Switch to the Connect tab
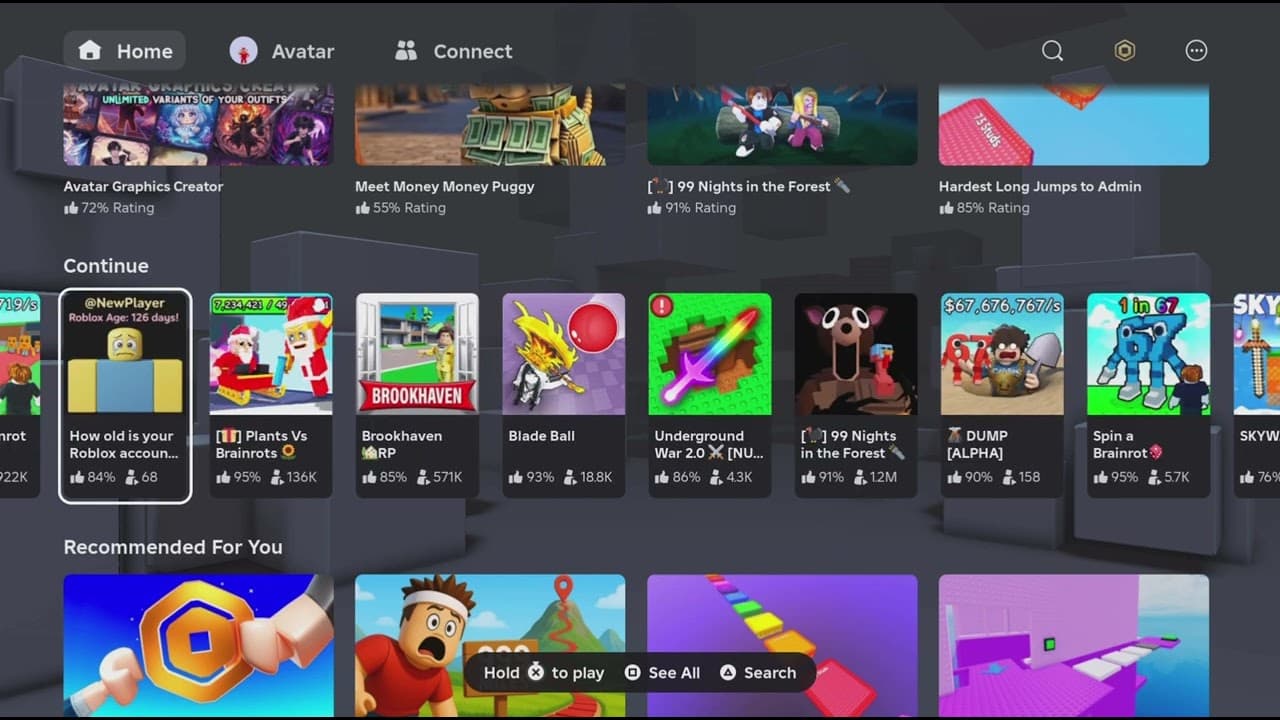The image size is (1280, 720). click(453, 51)
